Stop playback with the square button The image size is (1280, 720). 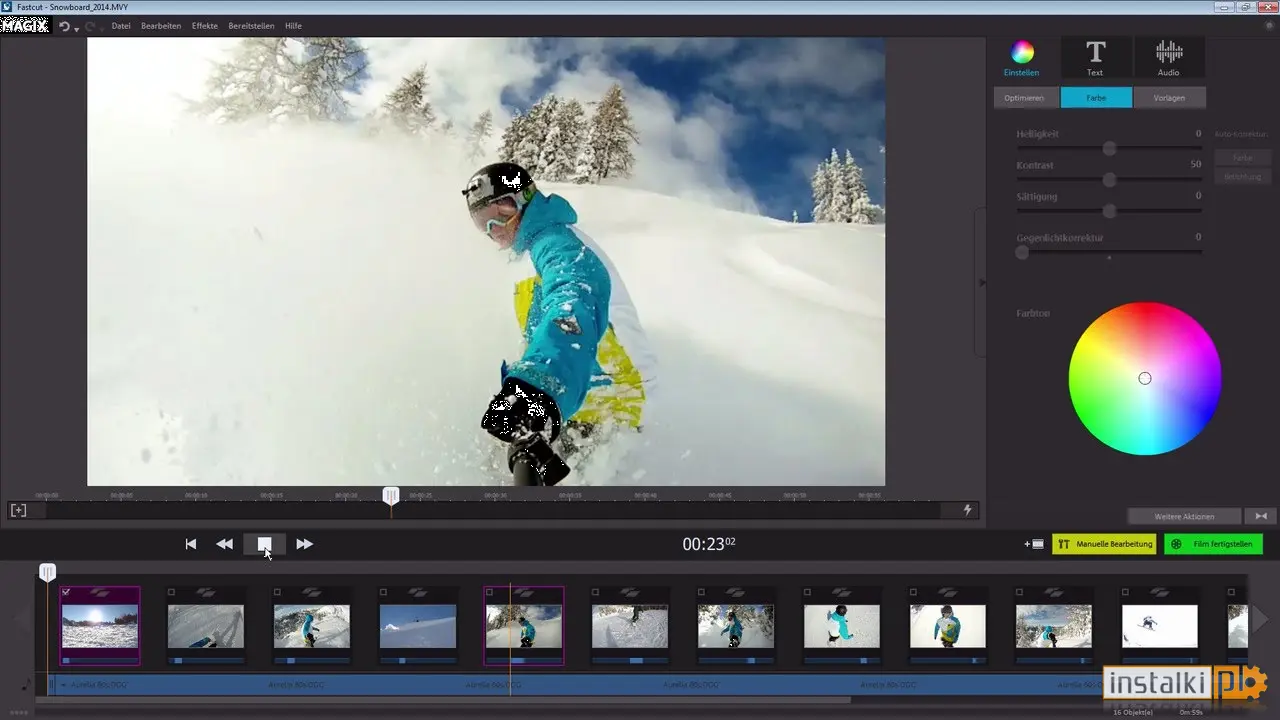pyautogui.click(x=264, y=544)
